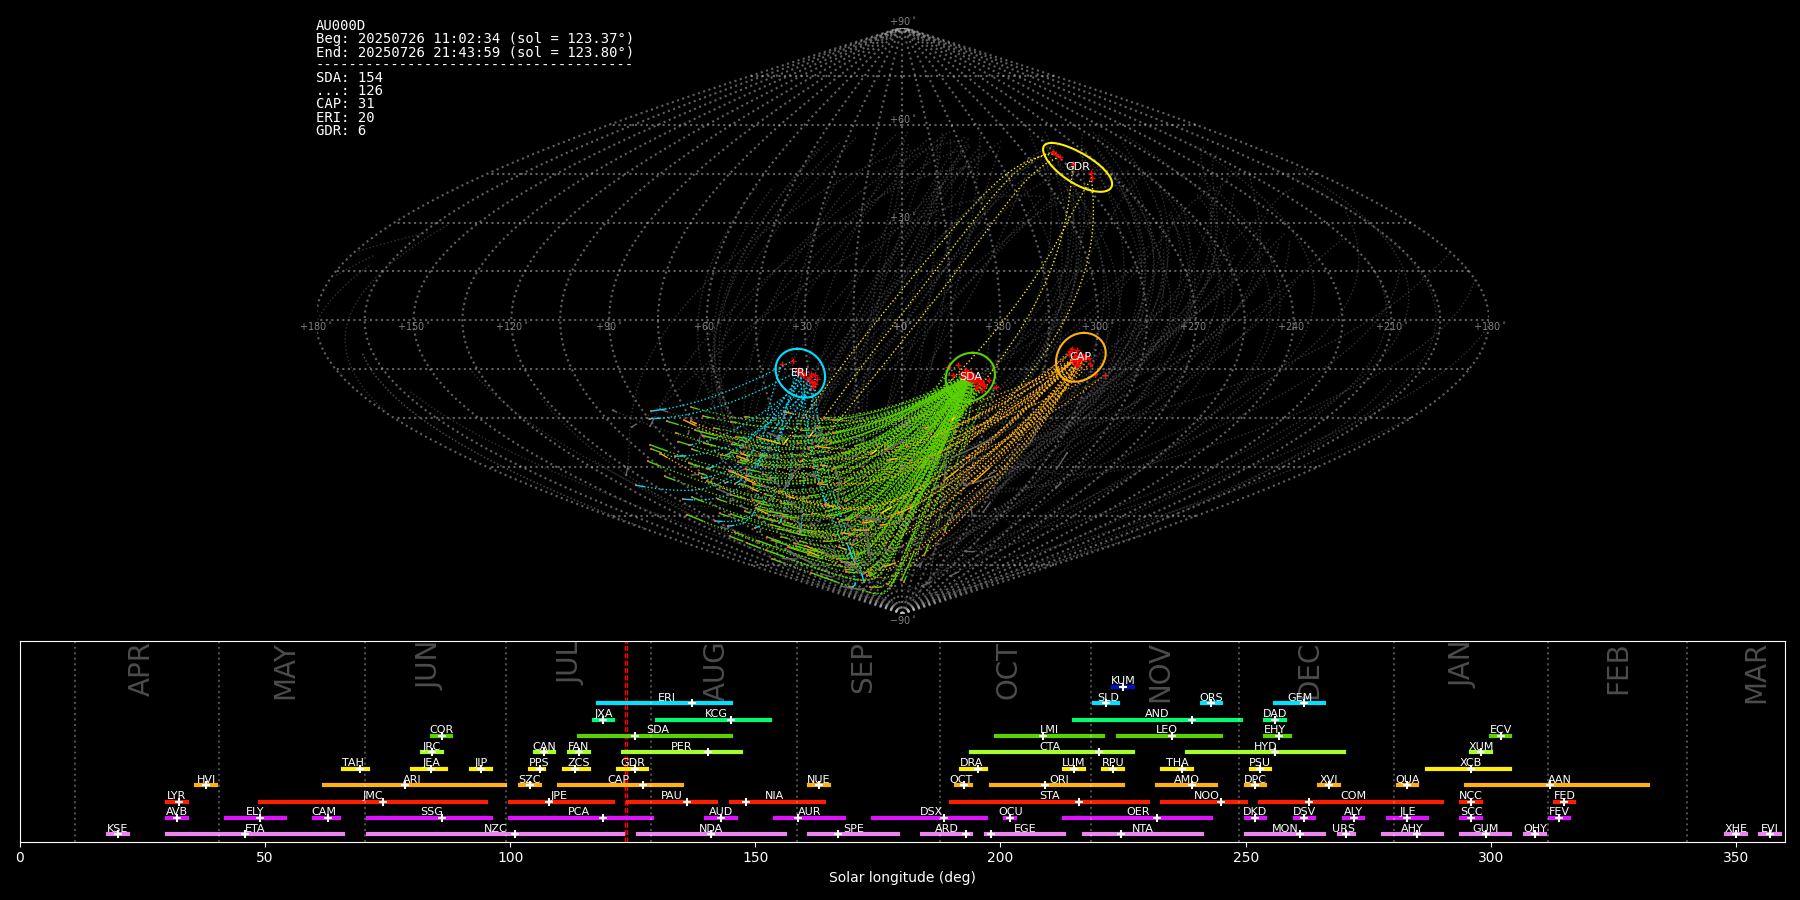Viewport: 1800px width, 900px height.
Task: Click the QUA shower label on the timeline
Action: point(1408,780)
